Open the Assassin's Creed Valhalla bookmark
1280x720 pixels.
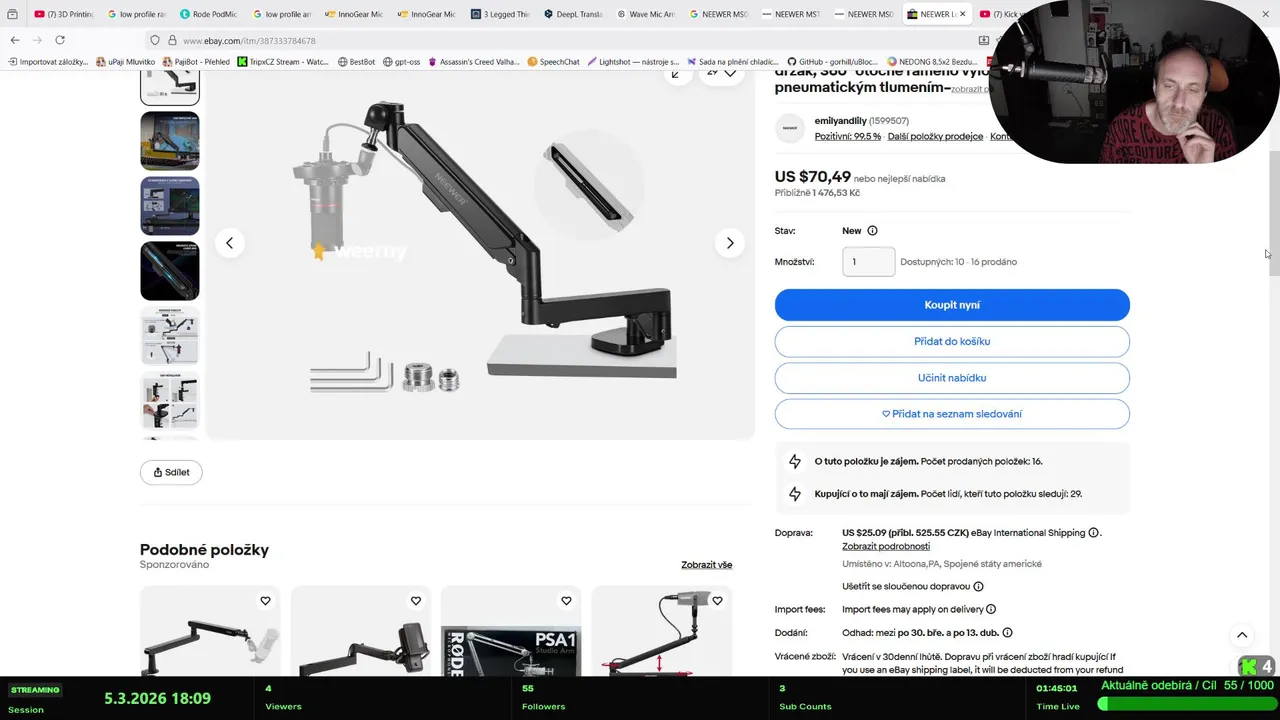pos(474,62)
